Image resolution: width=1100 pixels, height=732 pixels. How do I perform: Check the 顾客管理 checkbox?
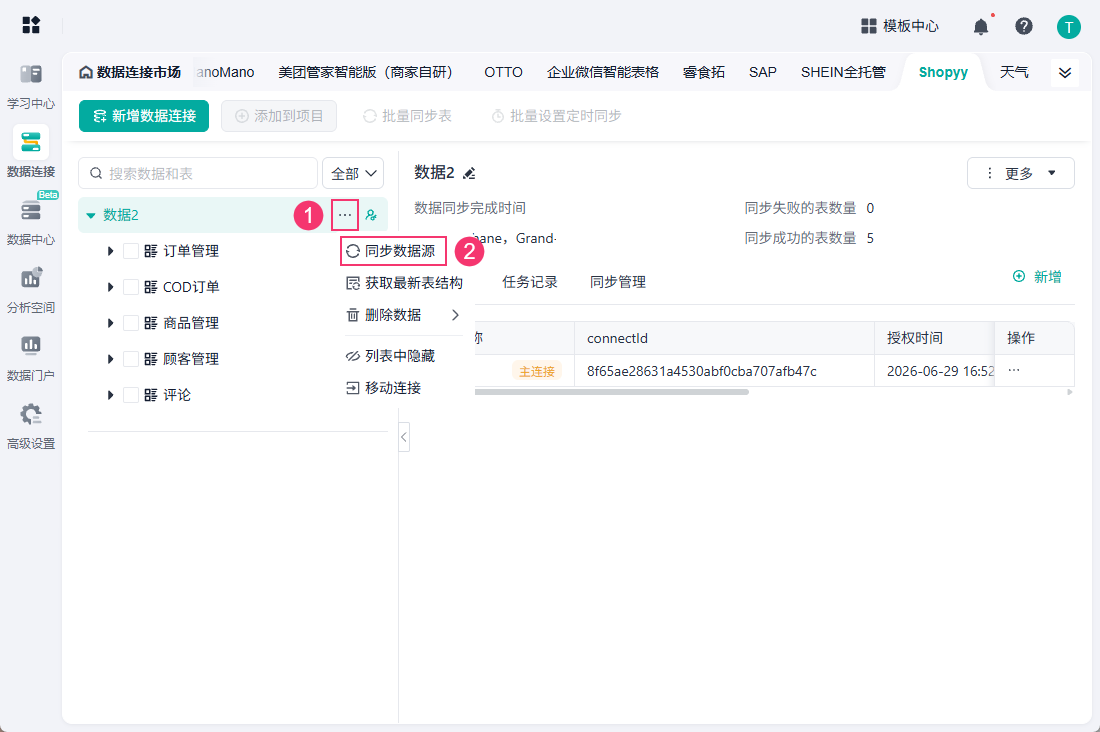click(x=130, y=359)
